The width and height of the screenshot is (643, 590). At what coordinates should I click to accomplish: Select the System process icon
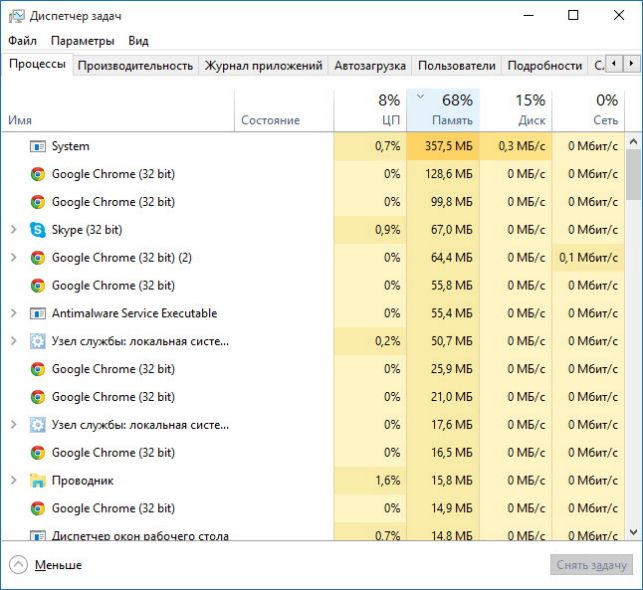point(38,146)
